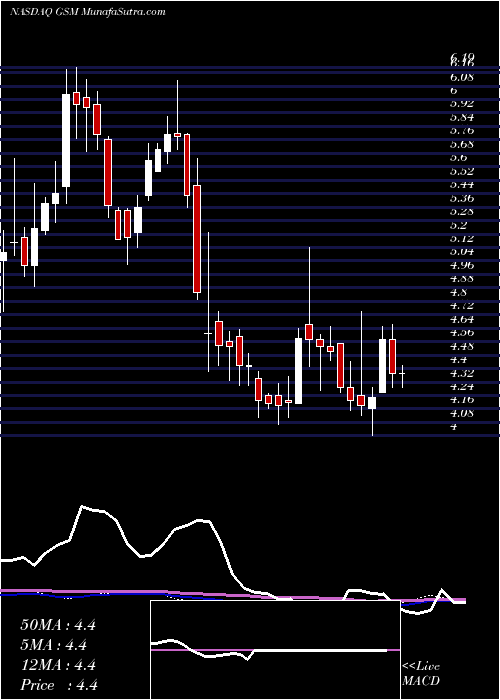Click the <<Live MACD label

[x=421, y=674]
